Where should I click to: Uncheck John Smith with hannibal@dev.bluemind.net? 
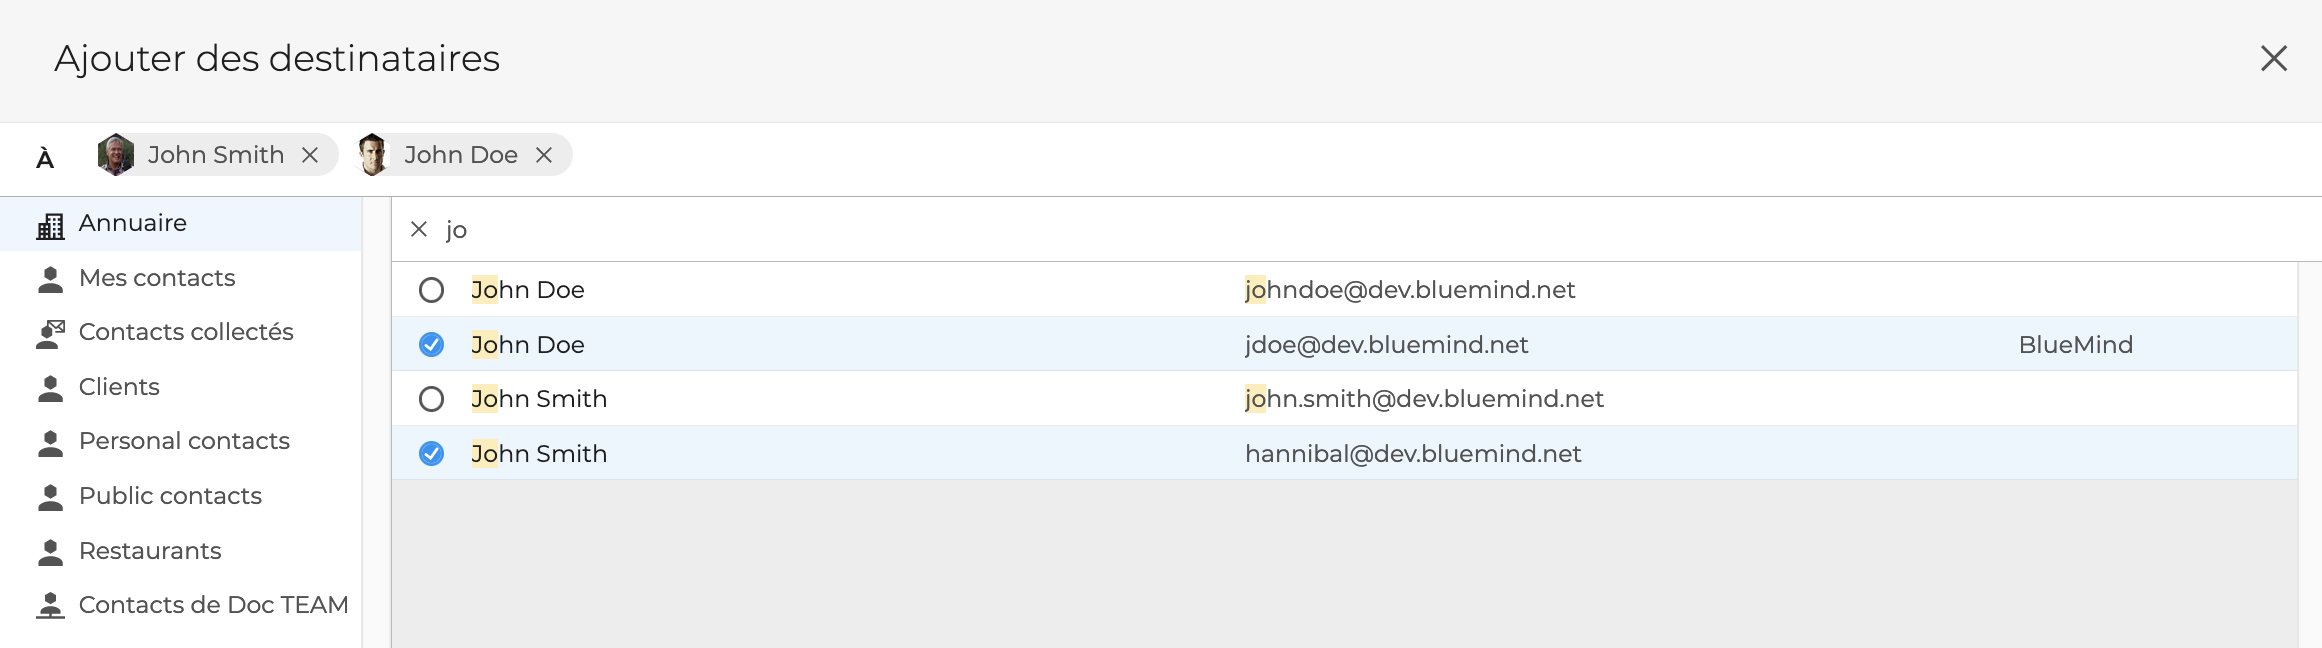[x=431, y=454]
